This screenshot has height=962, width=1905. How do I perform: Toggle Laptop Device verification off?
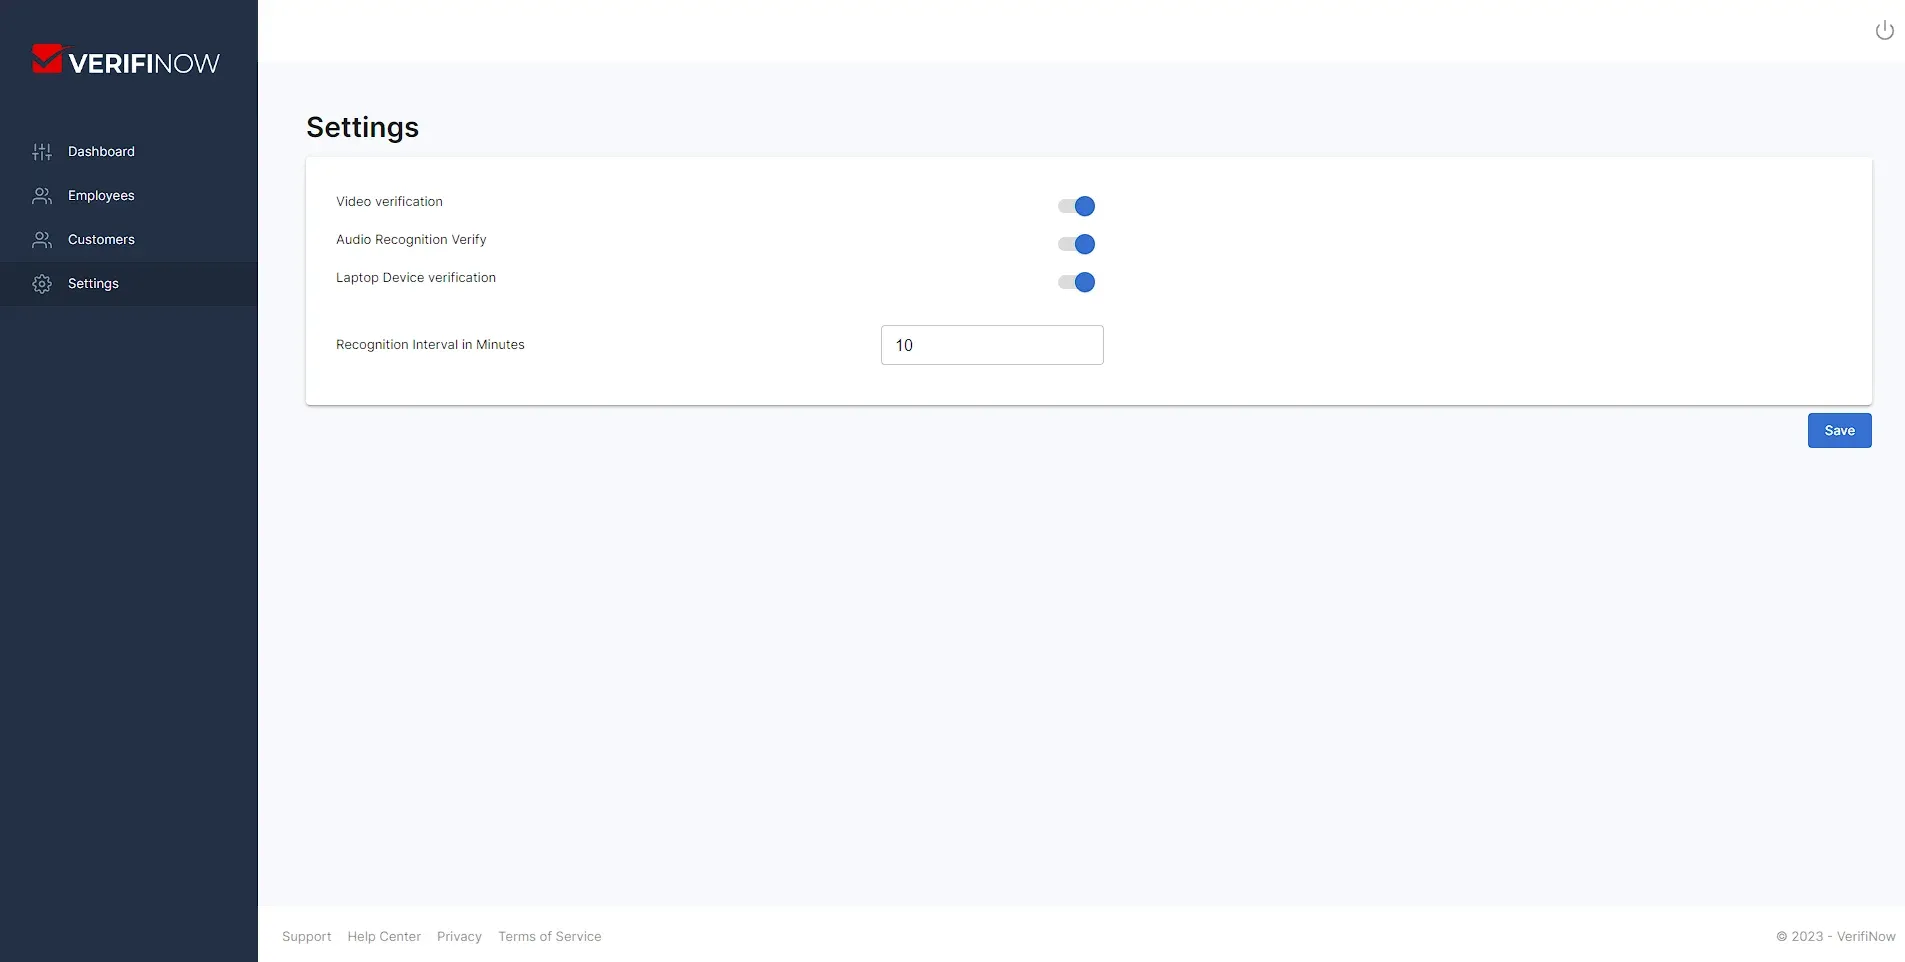pyautogui.click(x=1076, y=282)
